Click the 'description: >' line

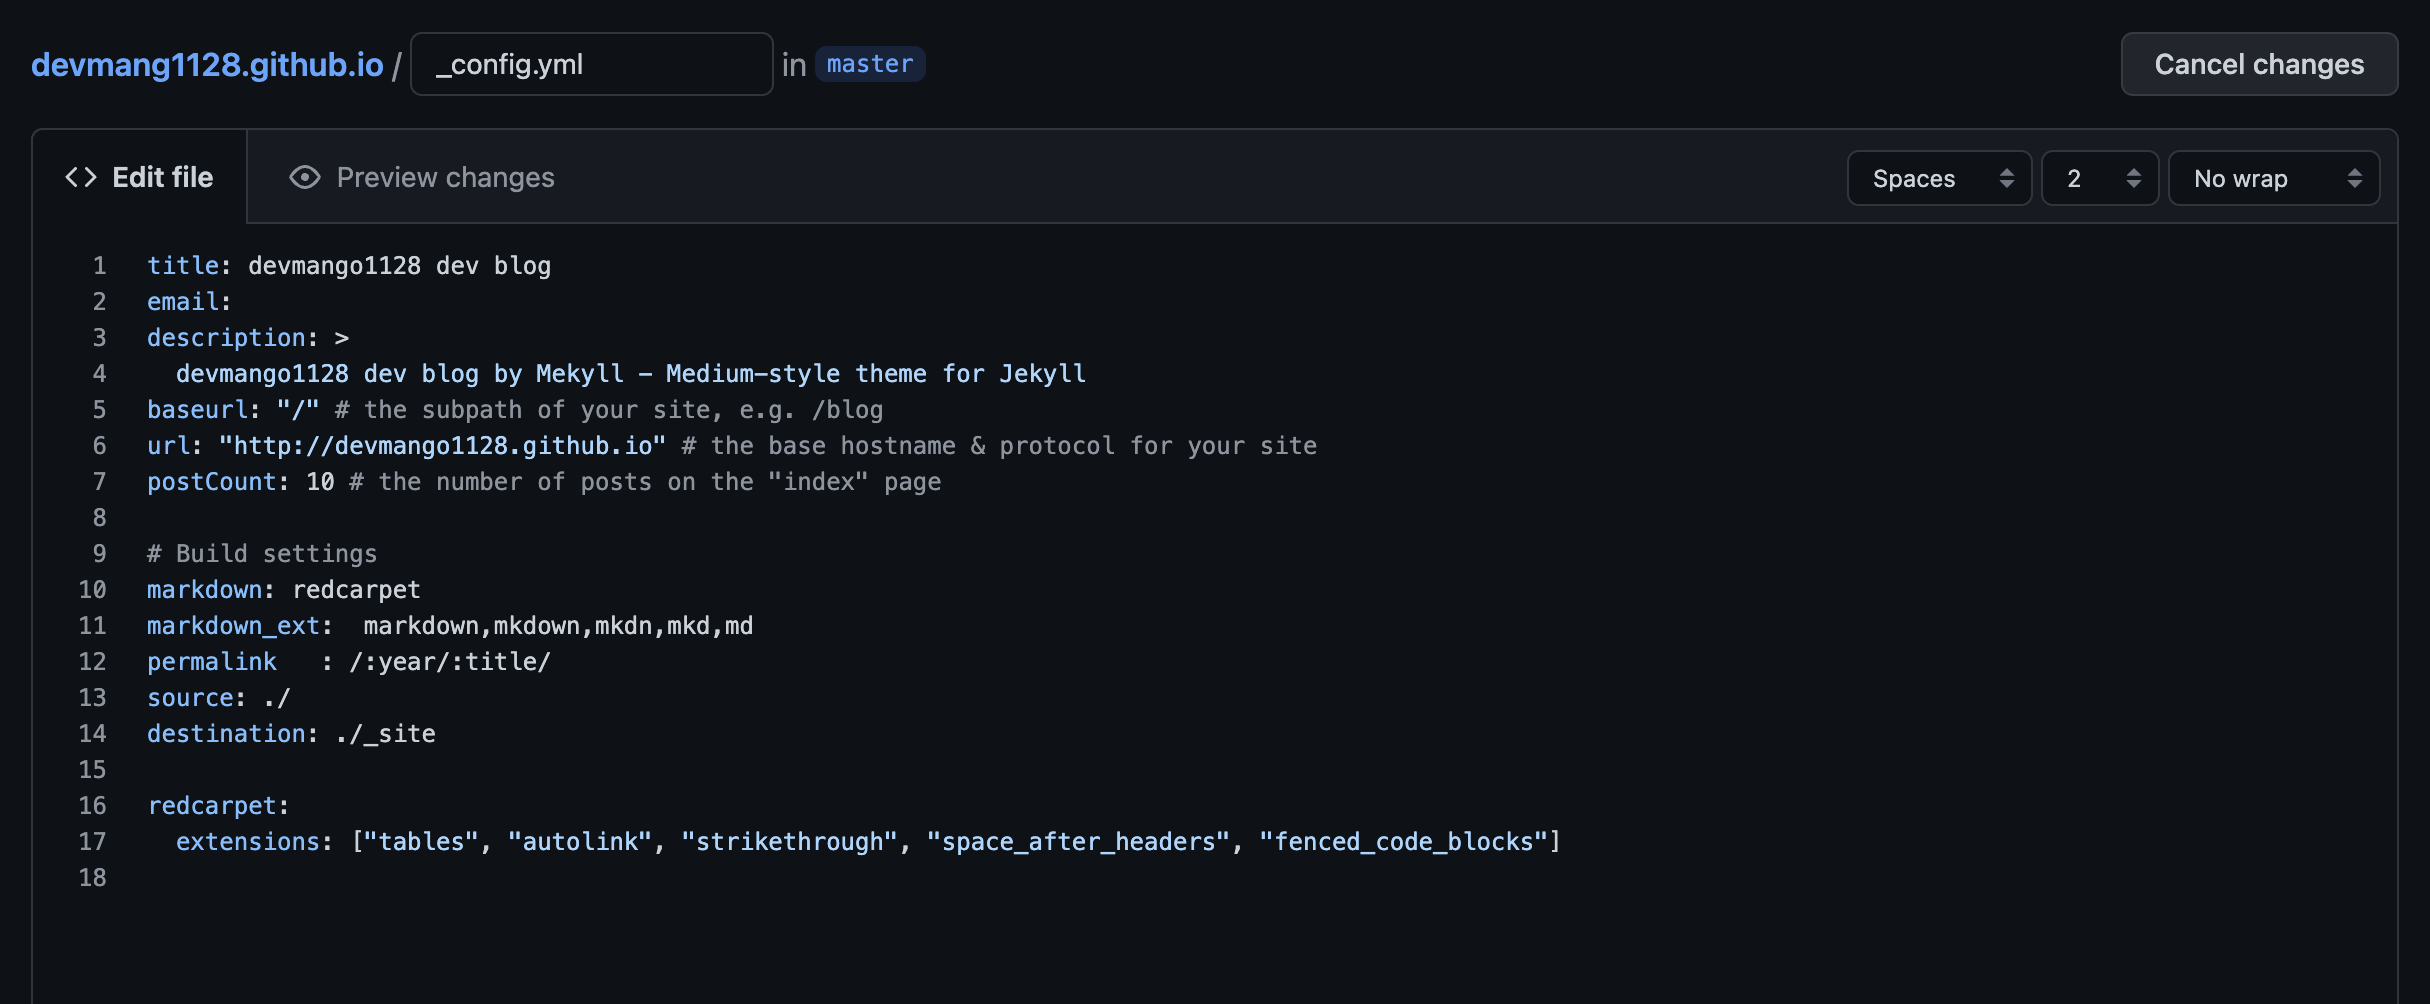point(248,337)
